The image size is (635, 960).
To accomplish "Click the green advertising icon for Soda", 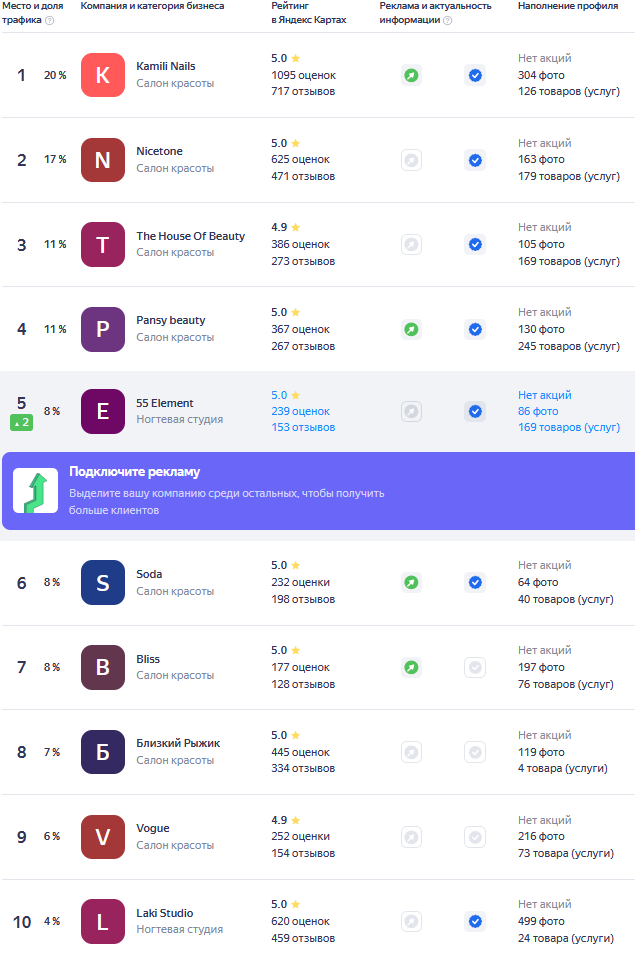I will 411,582.
